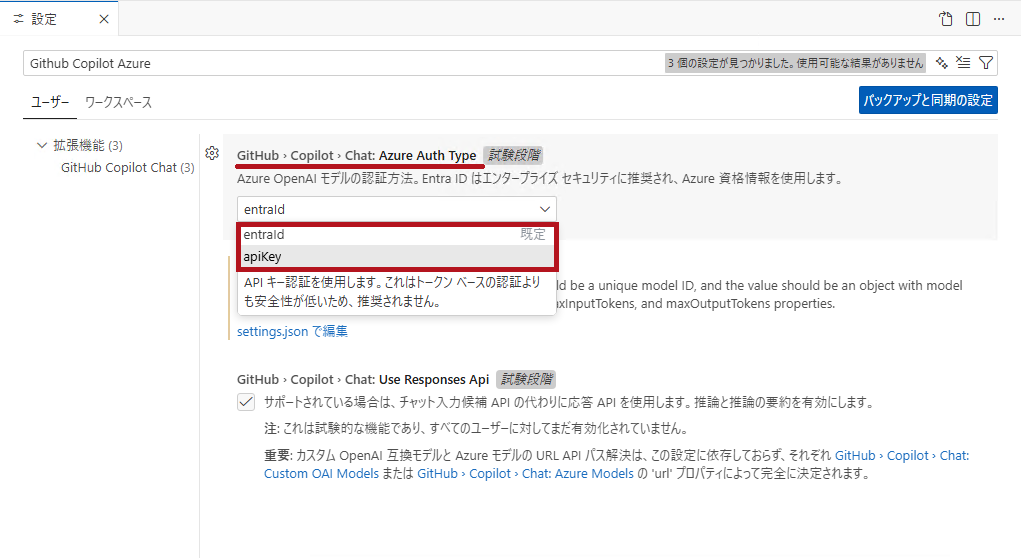Open more editor actions menu
This screenshot has width=1021, height=558.
[999, 19]
